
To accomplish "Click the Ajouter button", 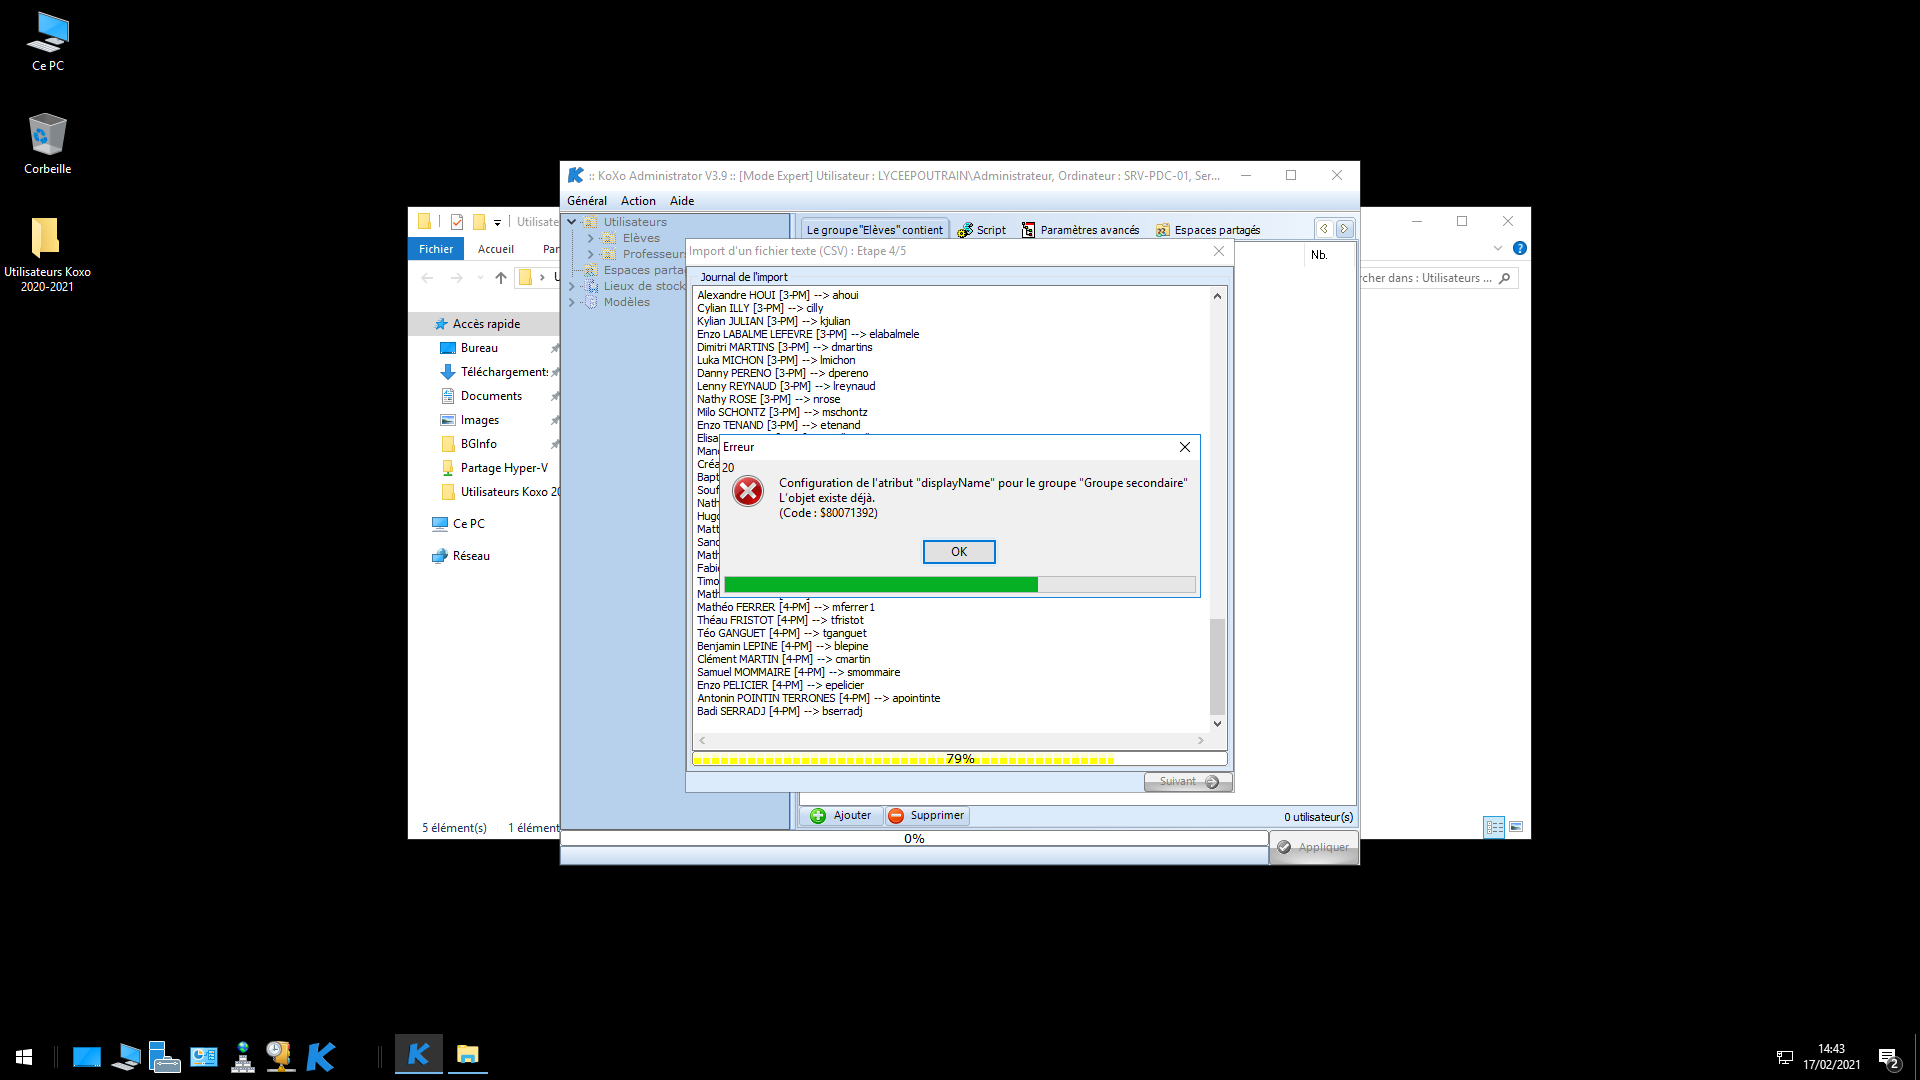I will 841,816.
